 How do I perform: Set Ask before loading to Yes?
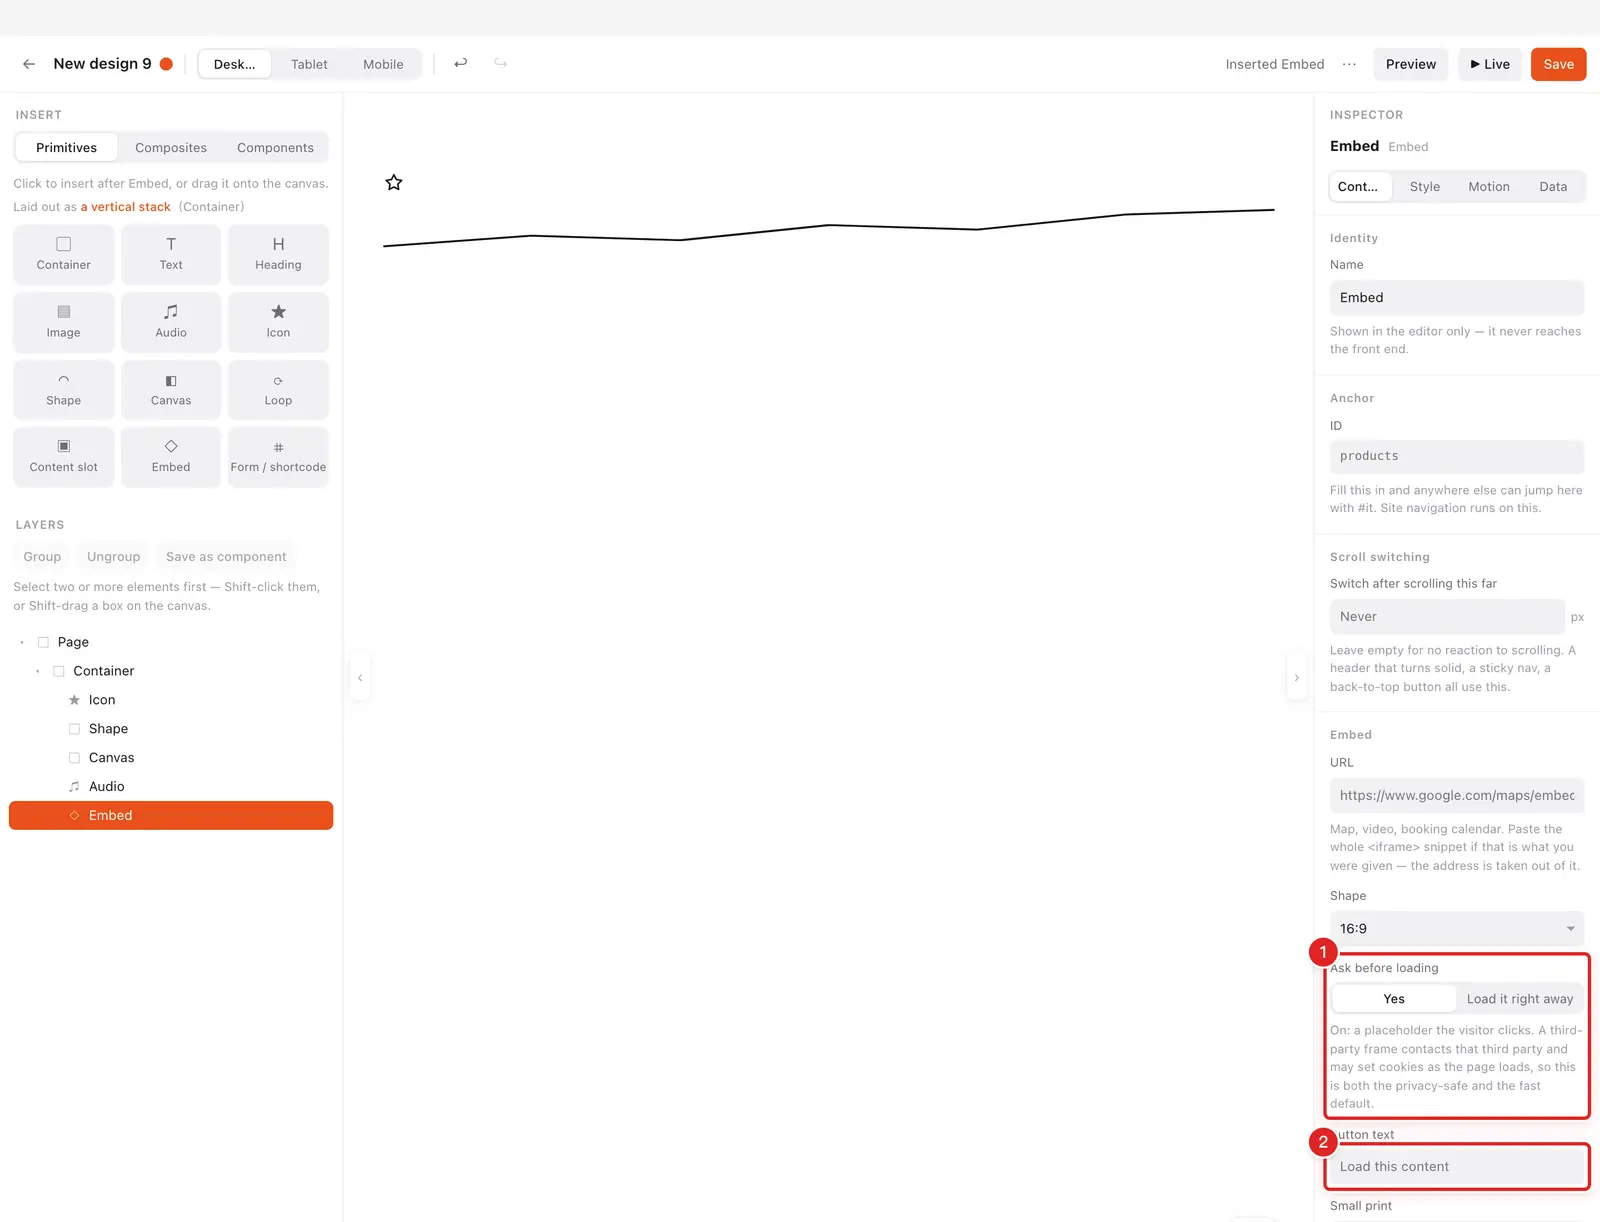click(x=1394, y=999)
